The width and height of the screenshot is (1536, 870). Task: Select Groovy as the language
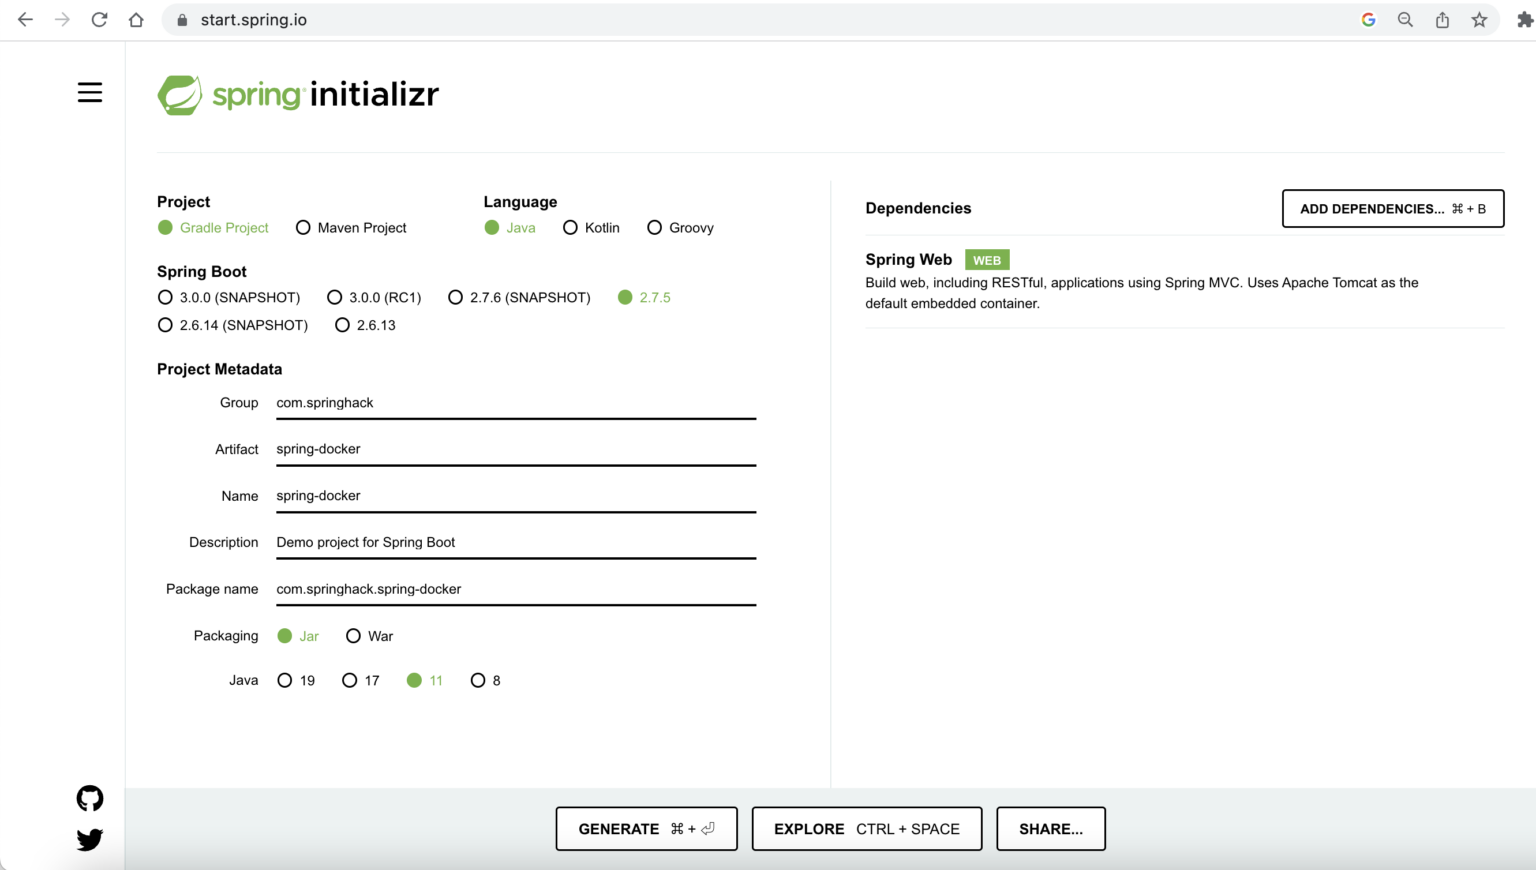654,227
